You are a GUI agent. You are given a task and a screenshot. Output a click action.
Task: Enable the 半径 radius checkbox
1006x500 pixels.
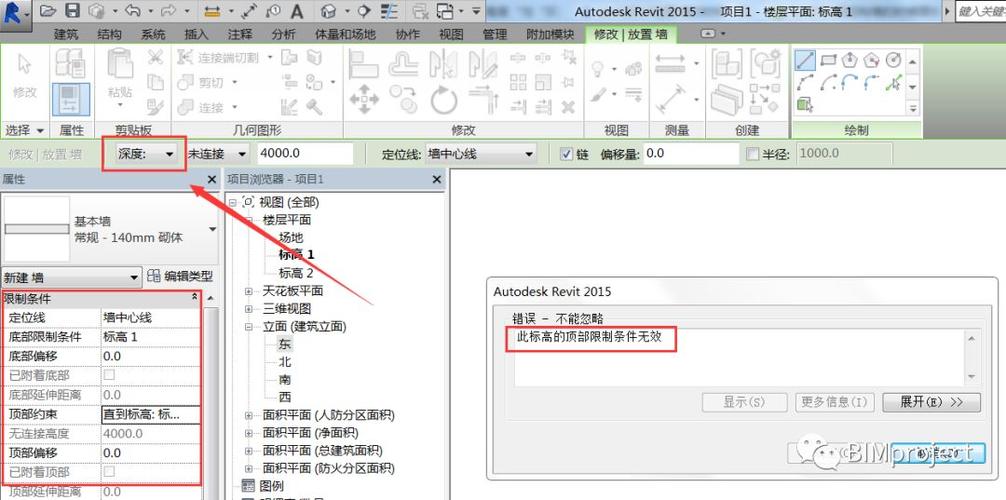click(x=753, y=154)
